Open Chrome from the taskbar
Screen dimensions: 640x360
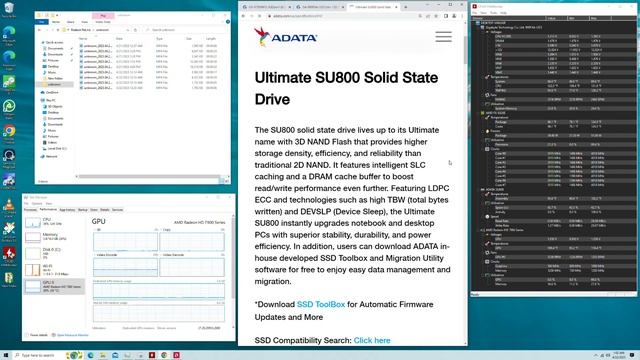(164, 355)
